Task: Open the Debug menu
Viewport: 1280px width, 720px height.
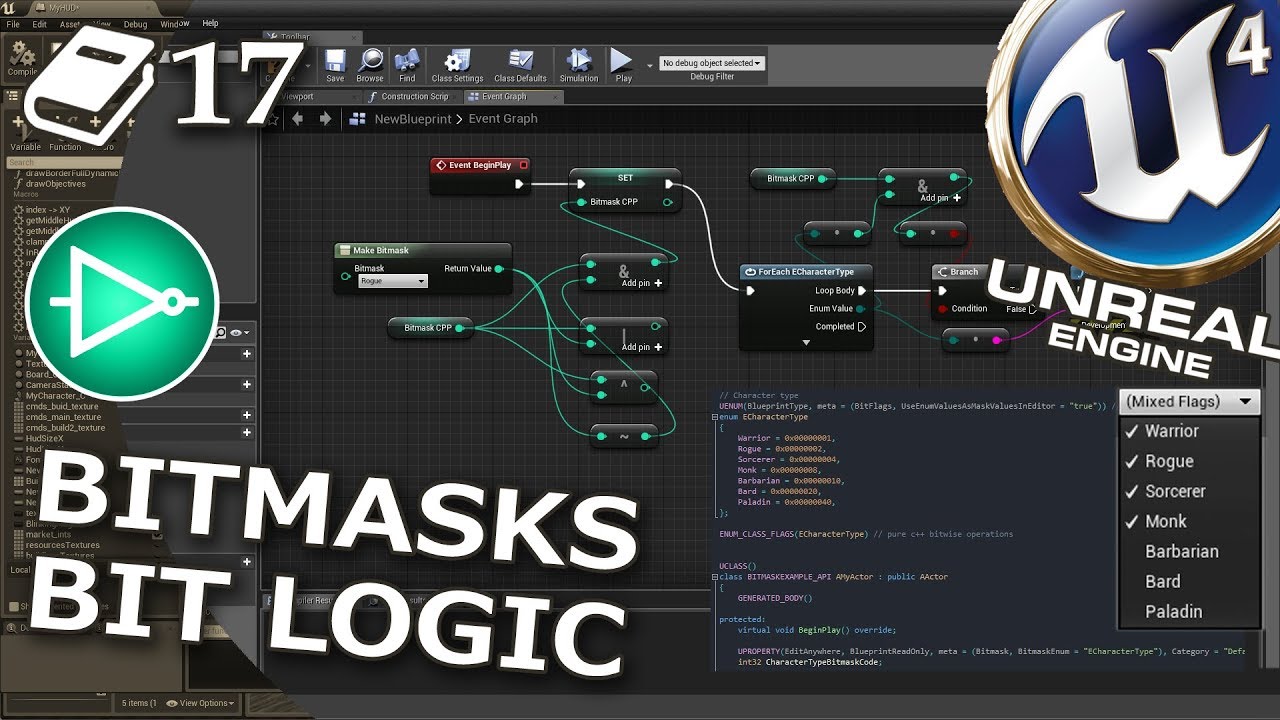Action: point(135,24)
